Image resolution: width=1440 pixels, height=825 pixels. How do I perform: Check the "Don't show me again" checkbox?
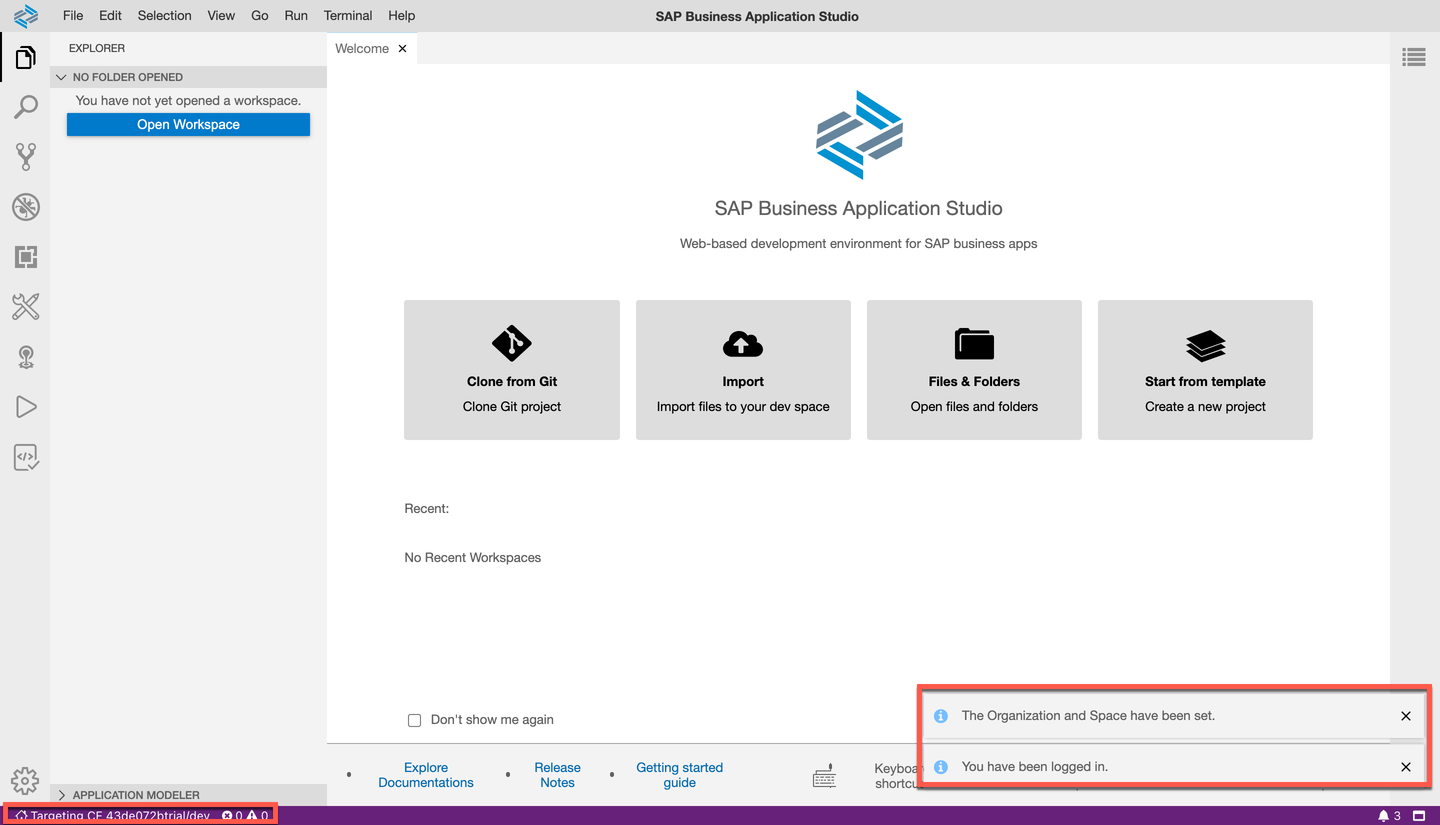414,720
